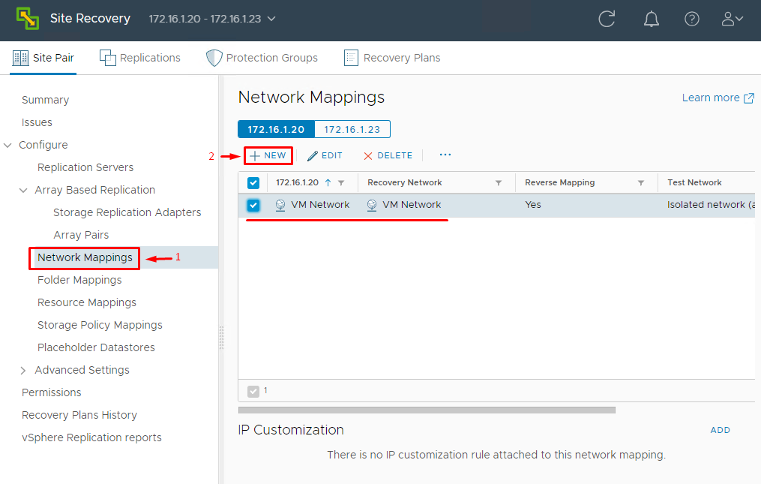Open Placeholder Datastores
Screen dimensions: 761x484
coord(96,348)
